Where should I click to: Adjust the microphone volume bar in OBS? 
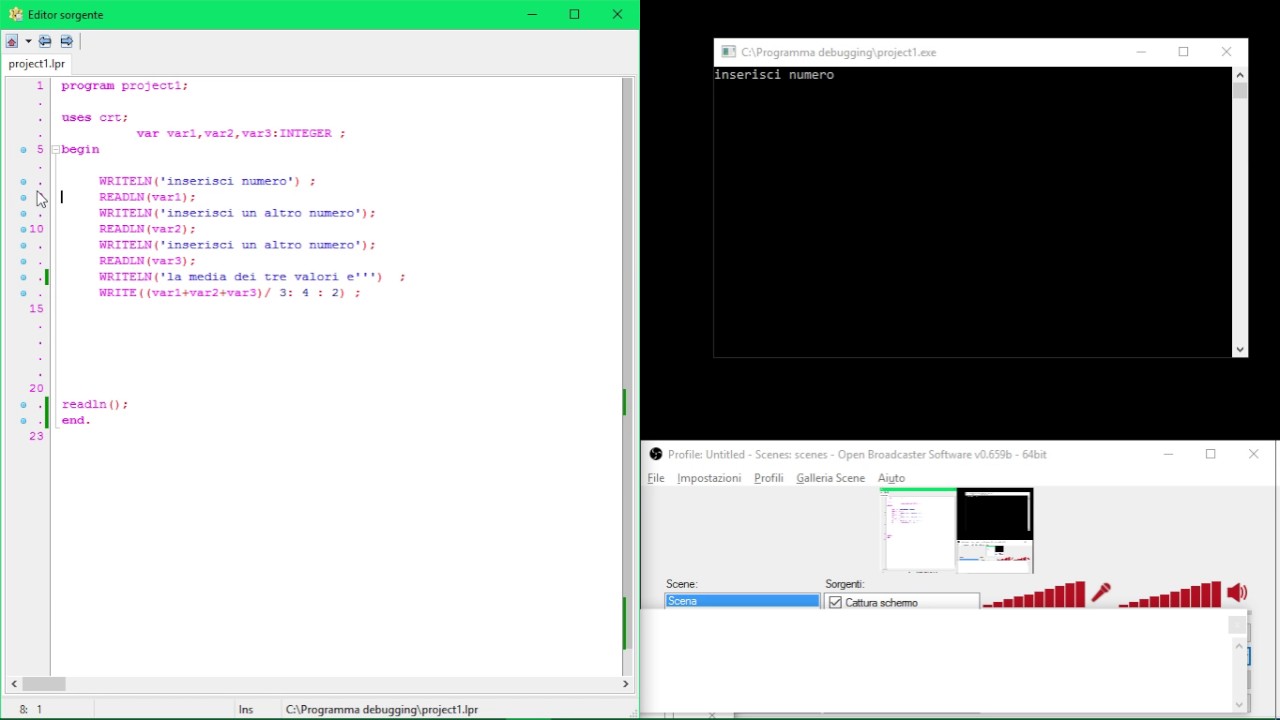click(1034, 595)
